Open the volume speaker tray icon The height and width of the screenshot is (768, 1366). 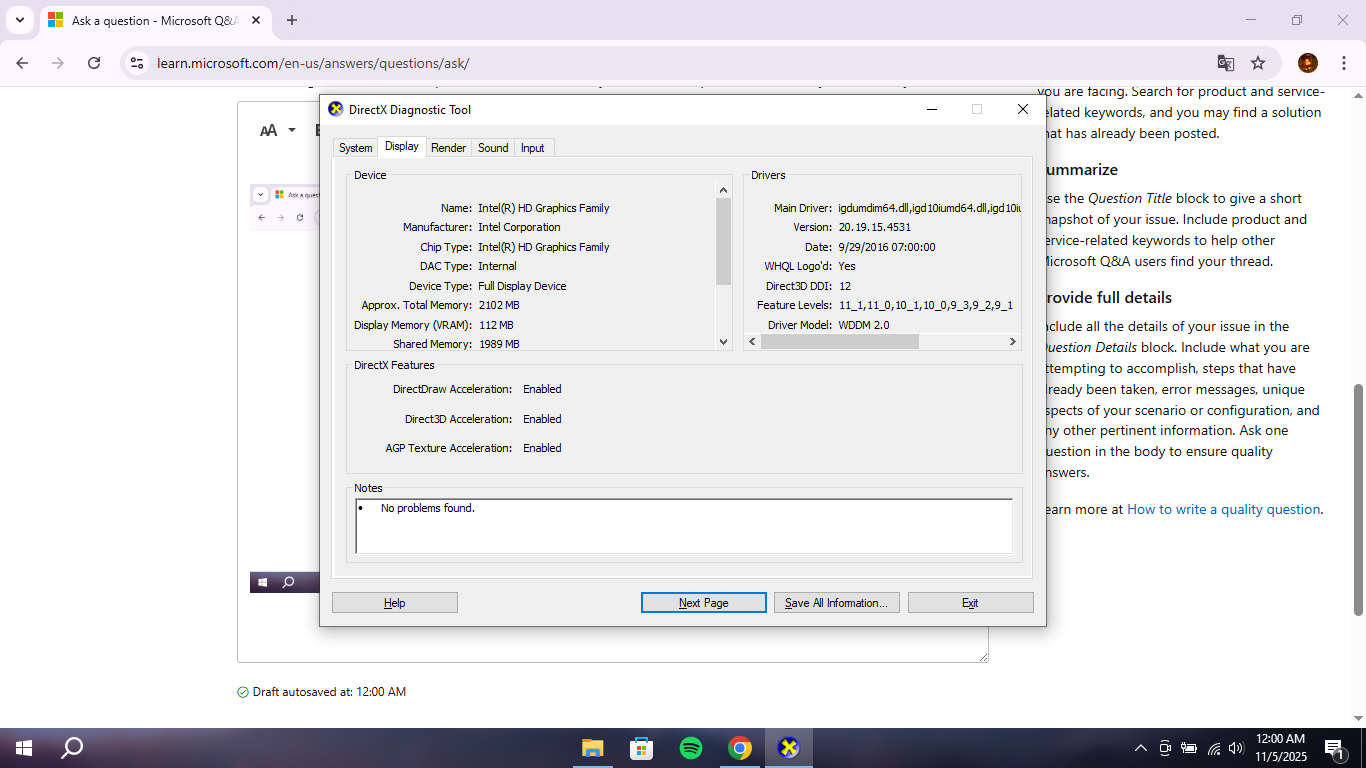[x=1236, y=748]
